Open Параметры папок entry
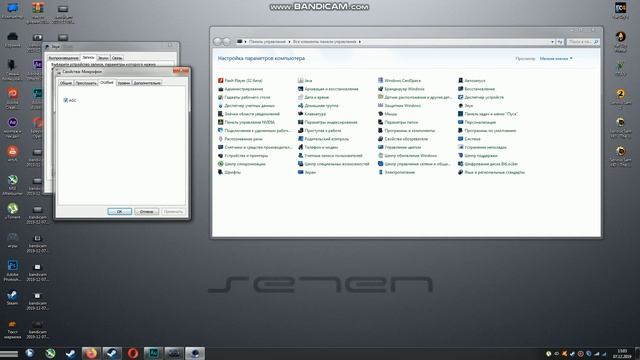The image size is (640, 360). coord(398,122)
